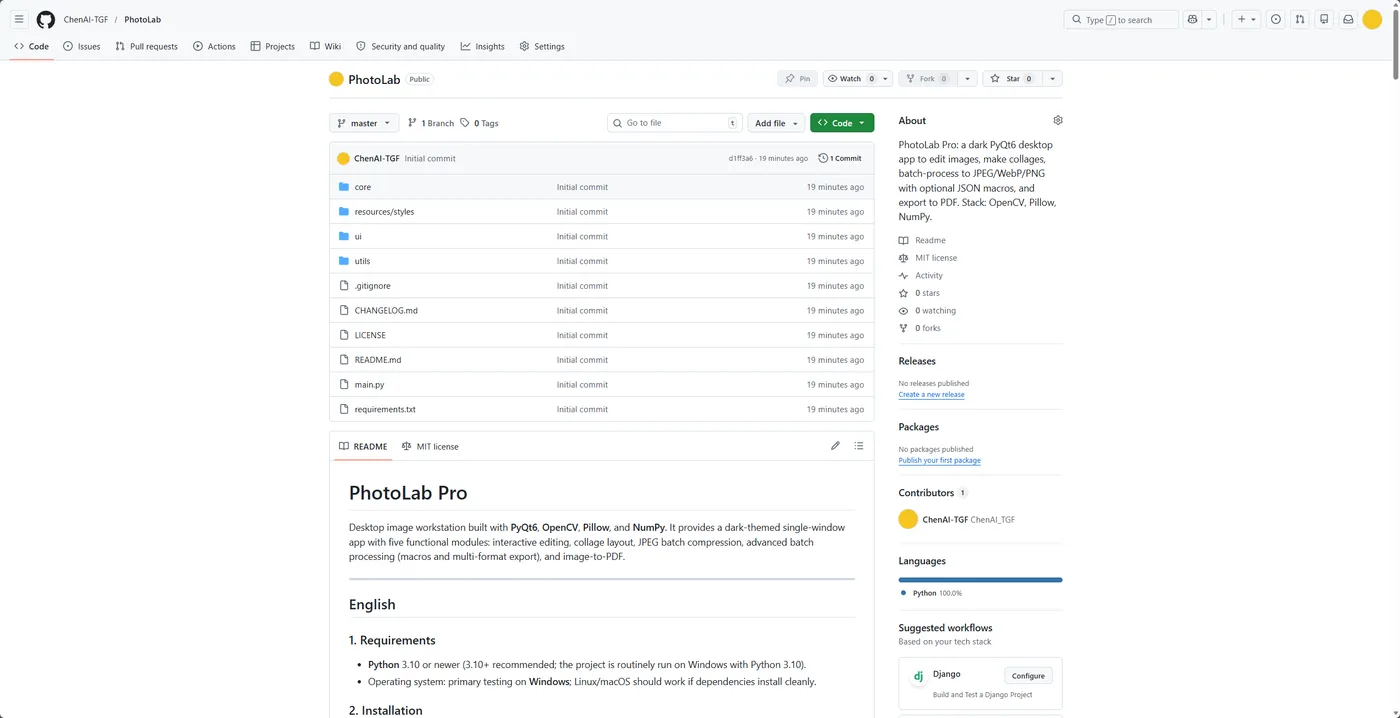Open the Add file dropdown
The height and width of the screenshot is (718, 1400).
coord(776,123)
